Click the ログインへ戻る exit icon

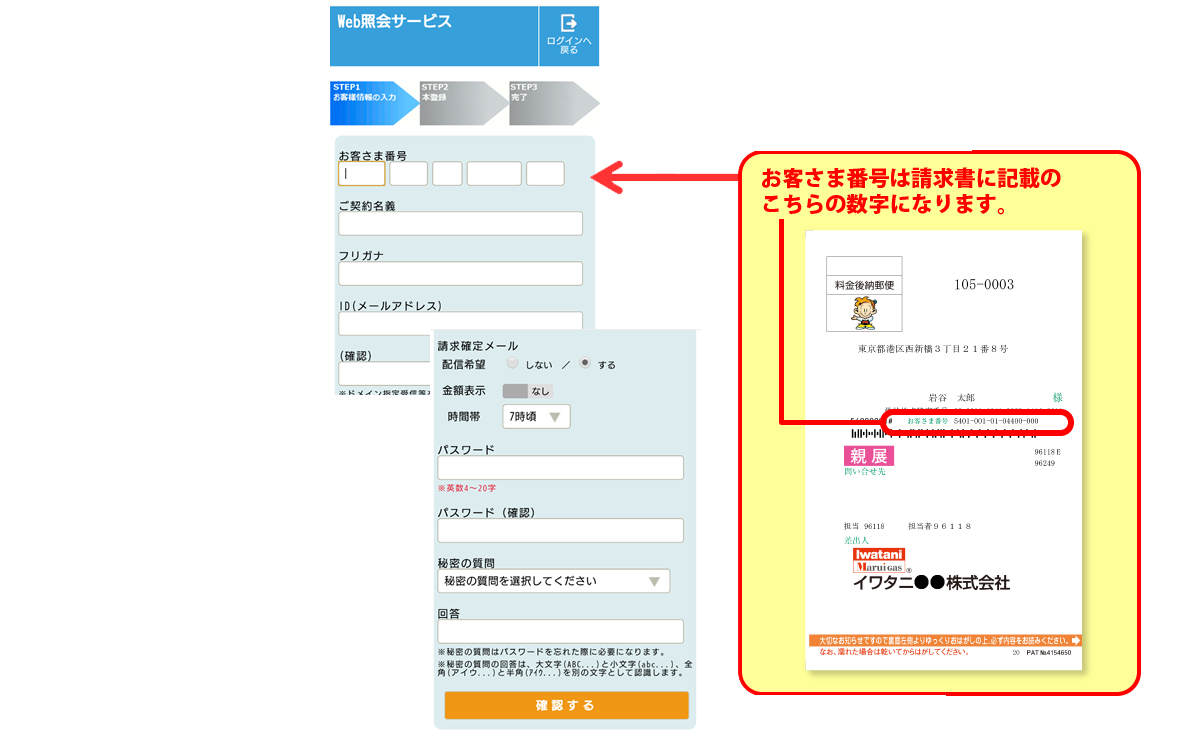point(568,23)
